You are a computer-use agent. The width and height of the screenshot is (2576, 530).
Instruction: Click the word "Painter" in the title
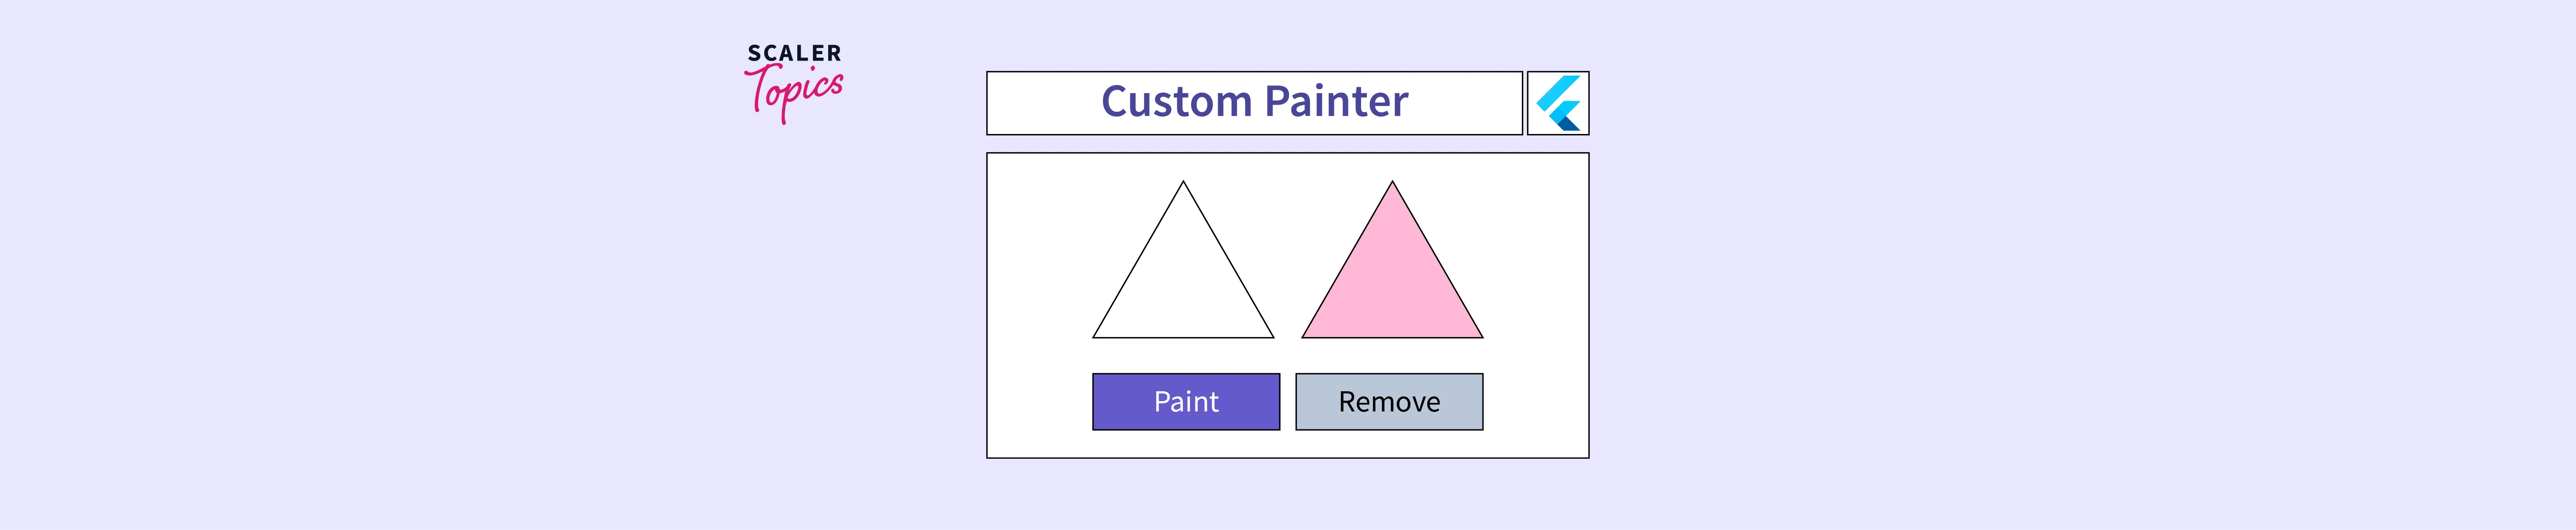pos(1336,102)
